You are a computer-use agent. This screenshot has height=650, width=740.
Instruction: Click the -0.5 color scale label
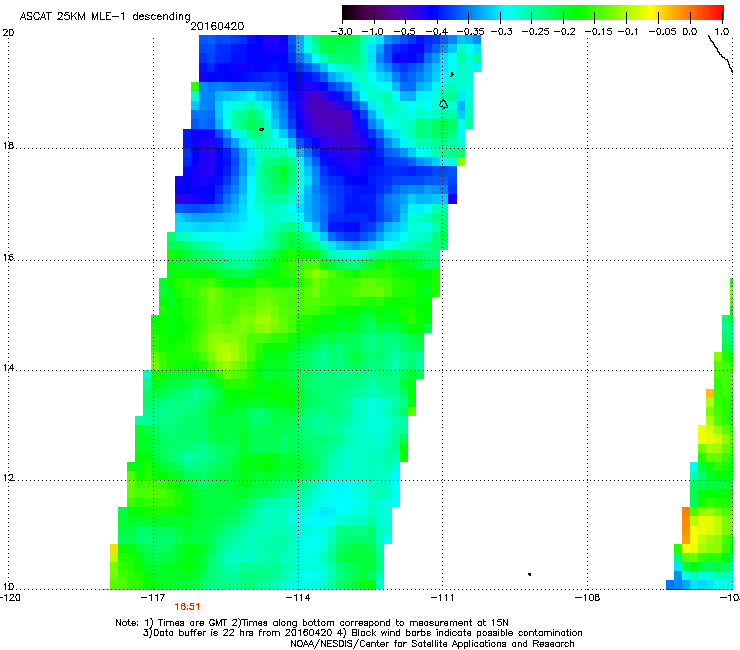click(x=404, y=32)
